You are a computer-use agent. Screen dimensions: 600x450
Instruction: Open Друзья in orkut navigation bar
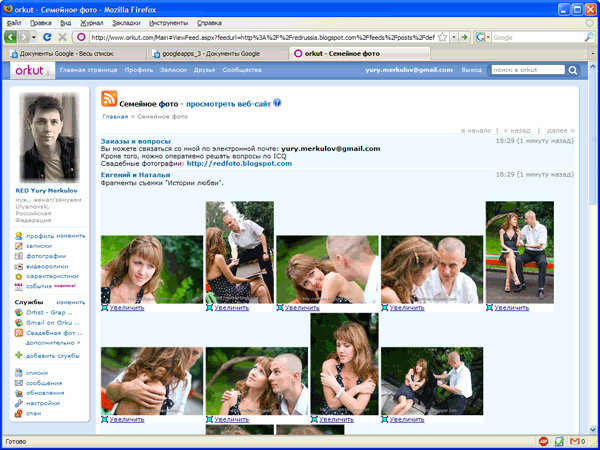204,70
